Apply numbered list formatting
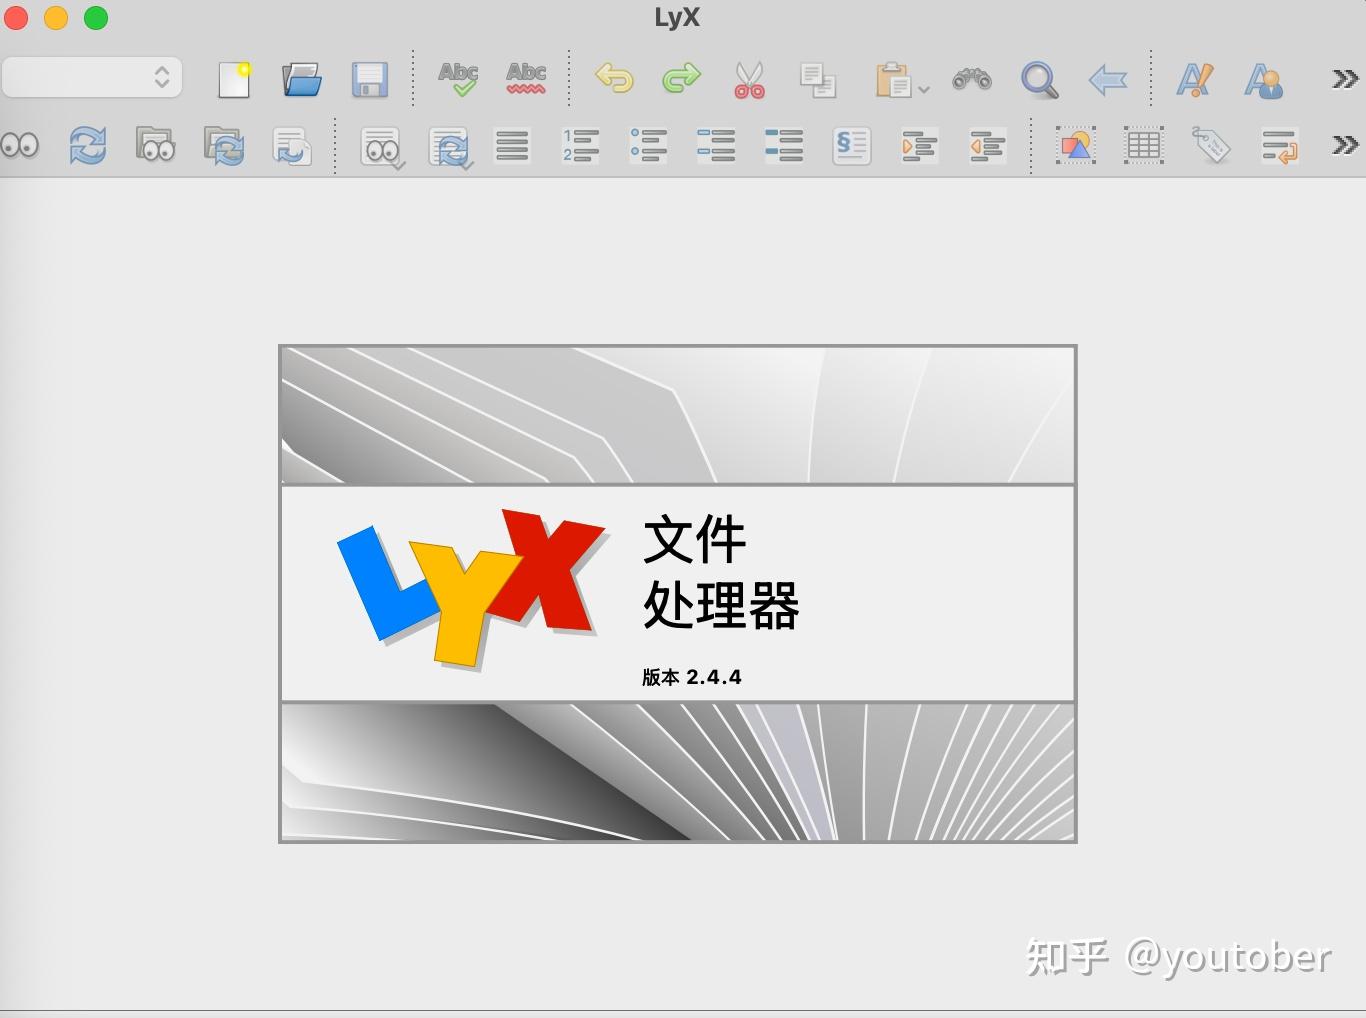The width and height of the screenshot is (1366, 1018). point(581,146)
